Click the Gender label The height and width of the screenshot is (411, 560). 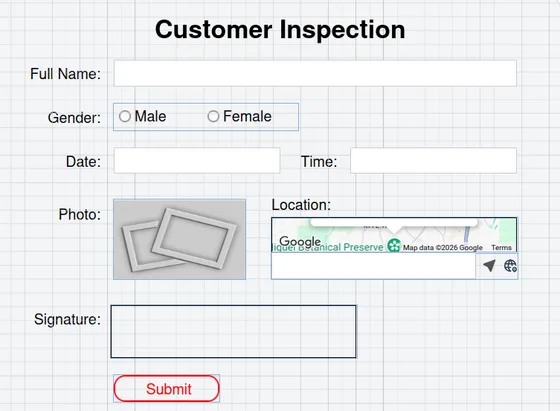click(74, 118)
